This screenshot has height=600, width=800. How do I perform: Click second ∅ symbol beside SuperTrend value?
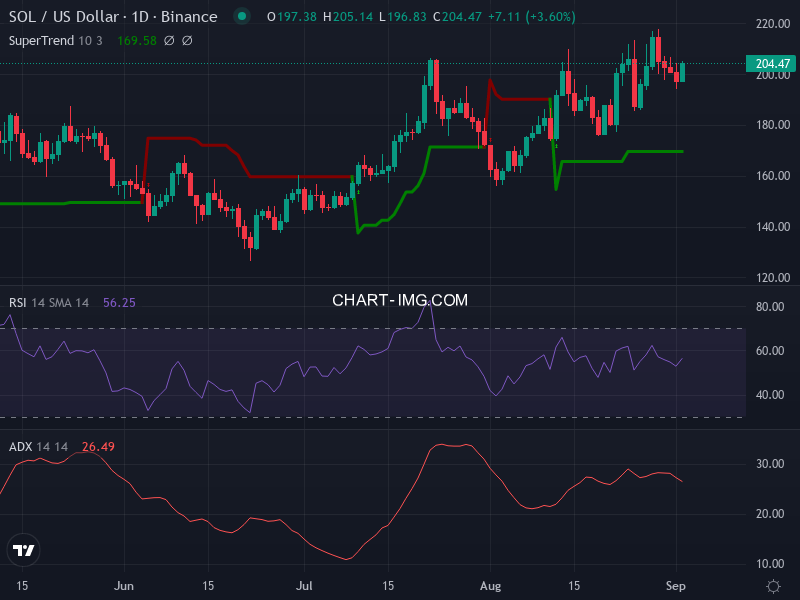pyautogui.click(x=187, y=40)
